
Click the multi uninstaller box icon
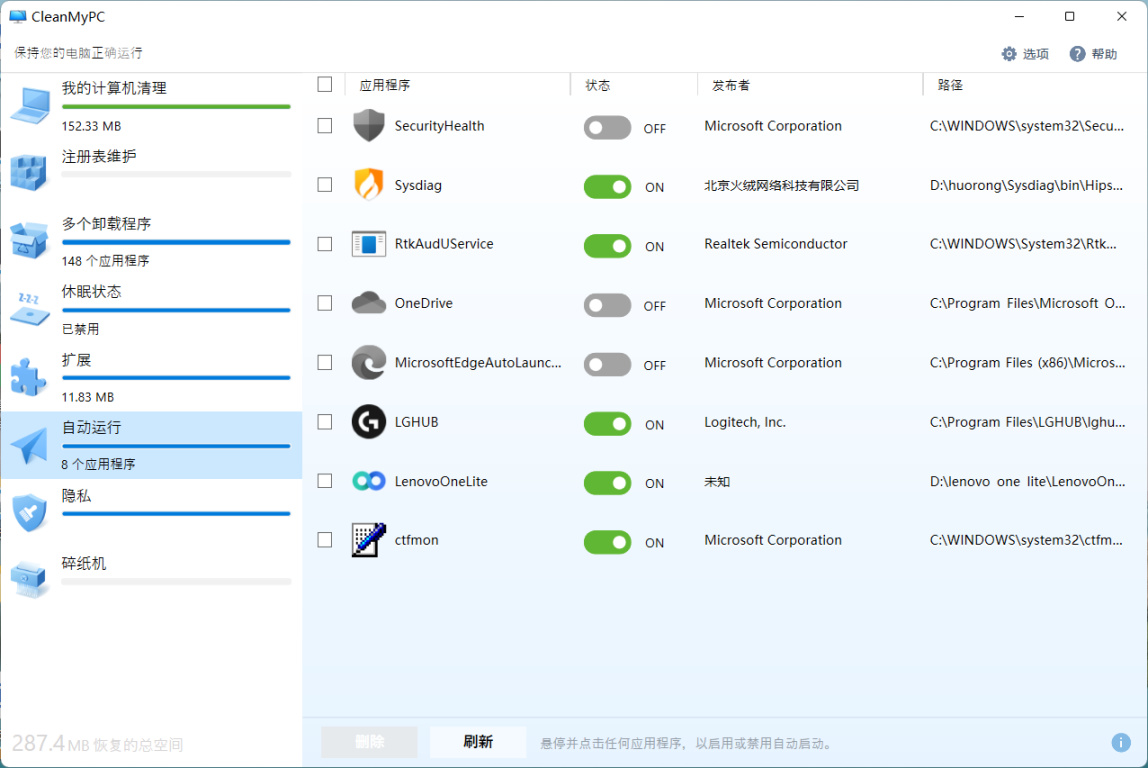(29, 241)
